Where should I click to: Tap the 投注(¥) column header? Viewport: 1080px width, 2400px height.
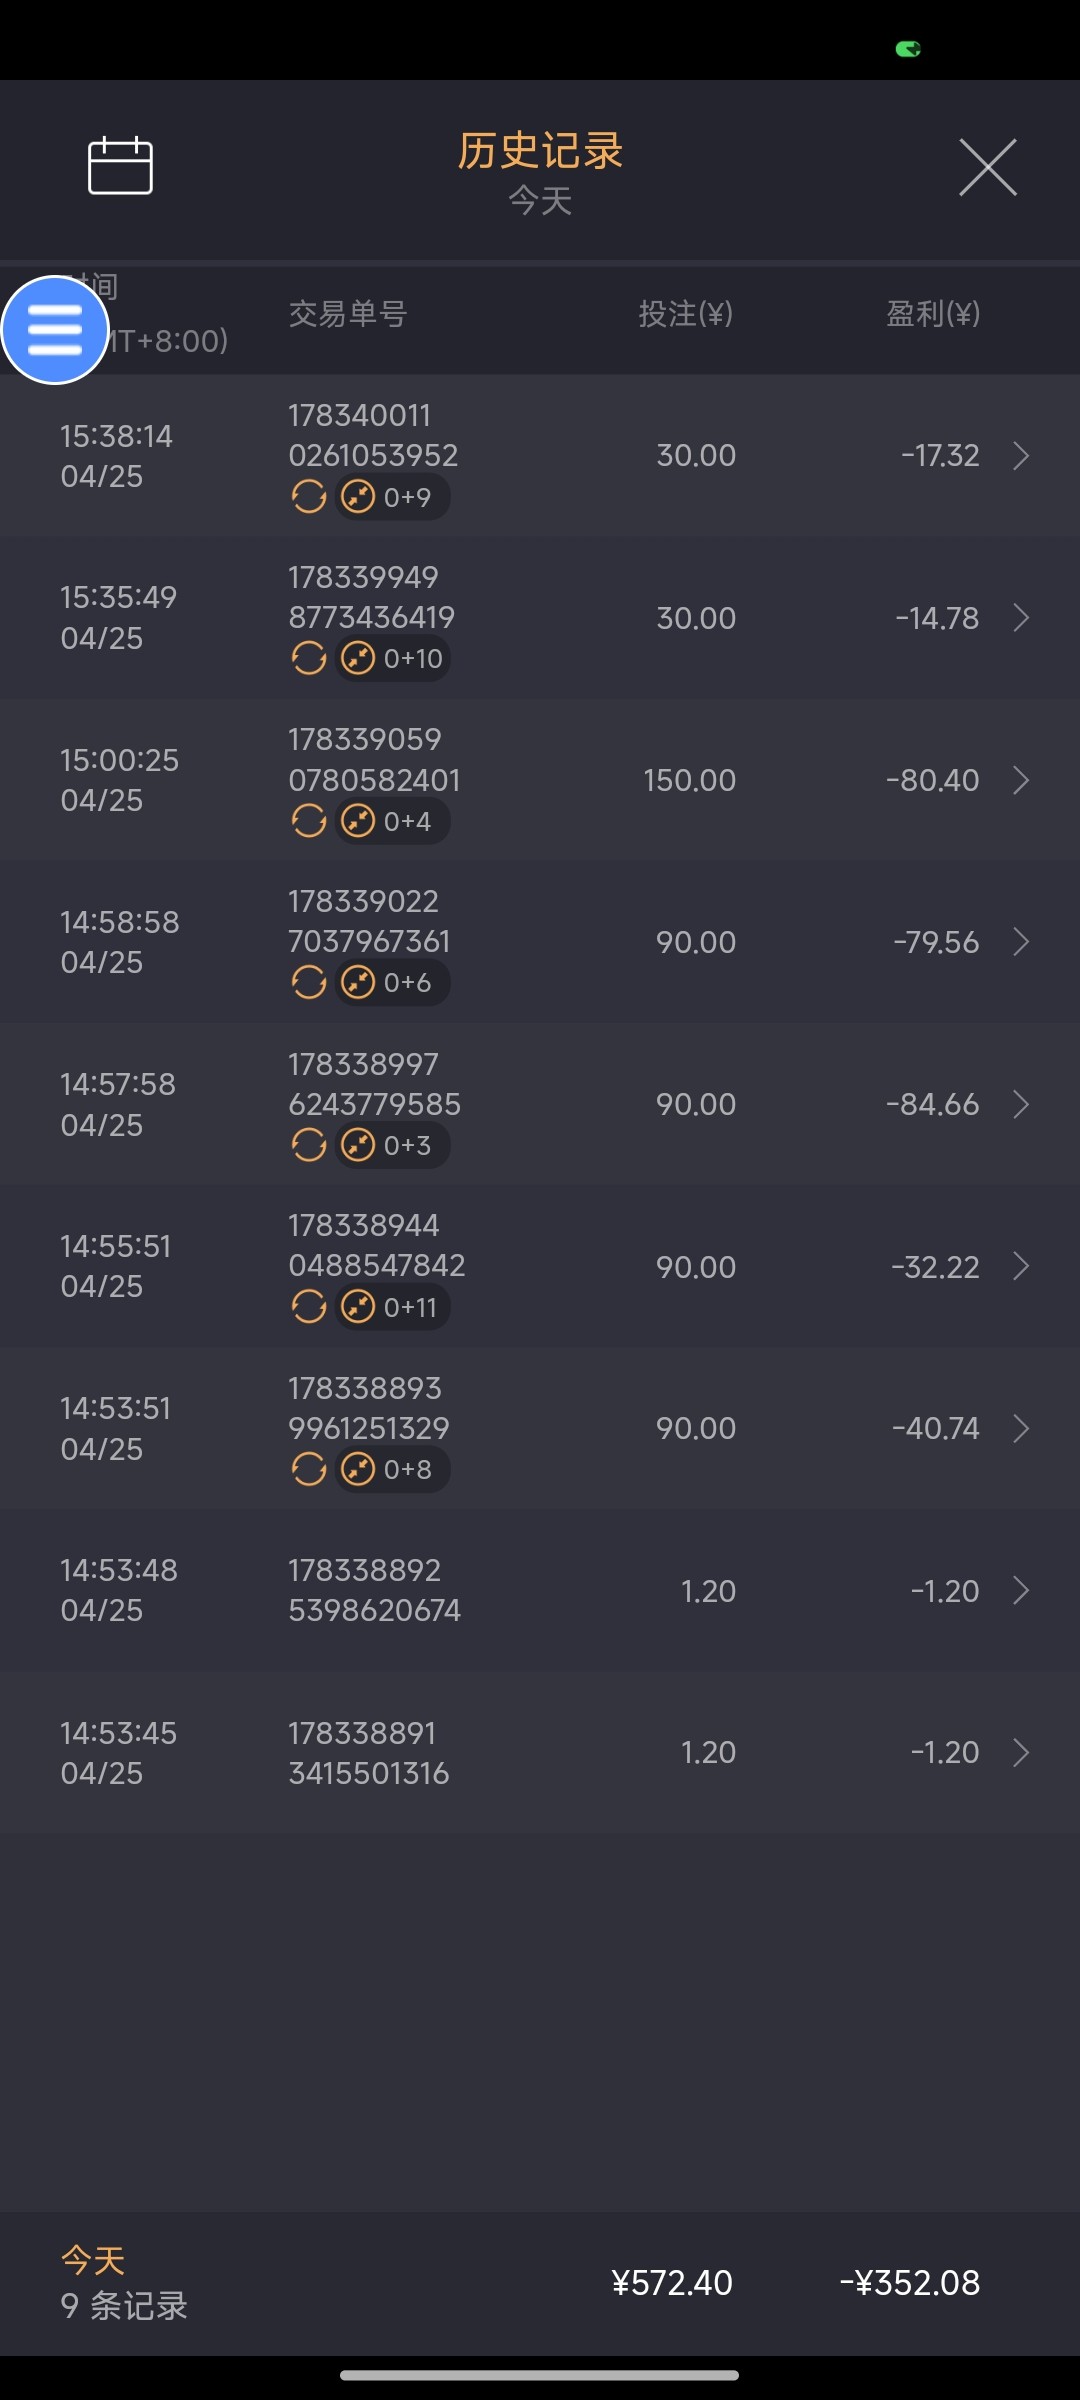click(686, 314)
